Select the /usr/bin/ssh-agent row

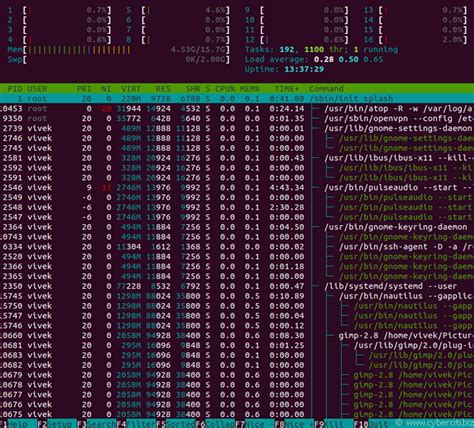[x=237, y=247]
